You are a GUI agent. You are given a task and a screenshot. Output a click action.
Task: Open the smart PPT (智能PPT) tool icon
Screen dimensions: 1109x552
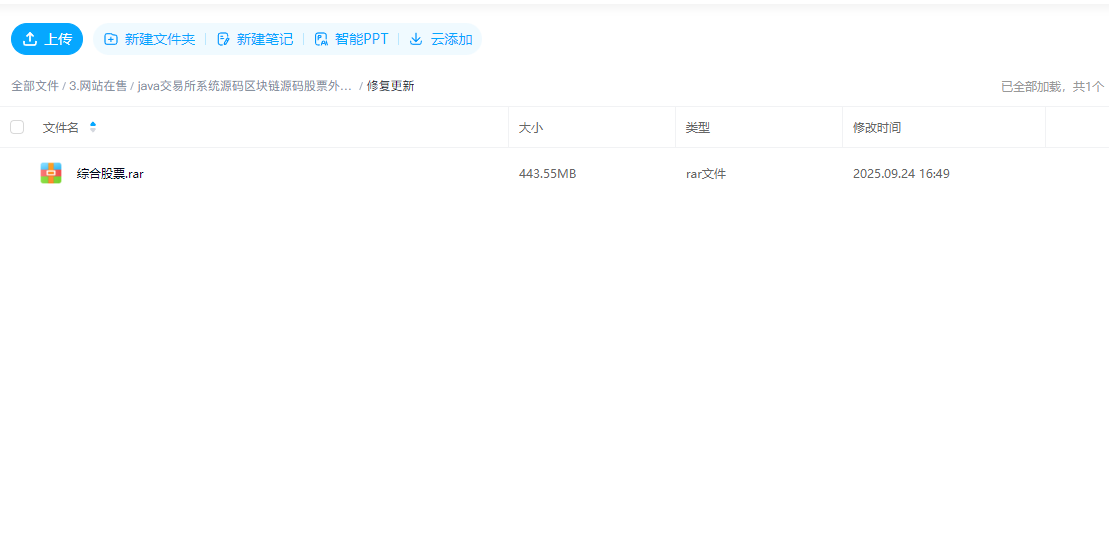tap(321, 39)
